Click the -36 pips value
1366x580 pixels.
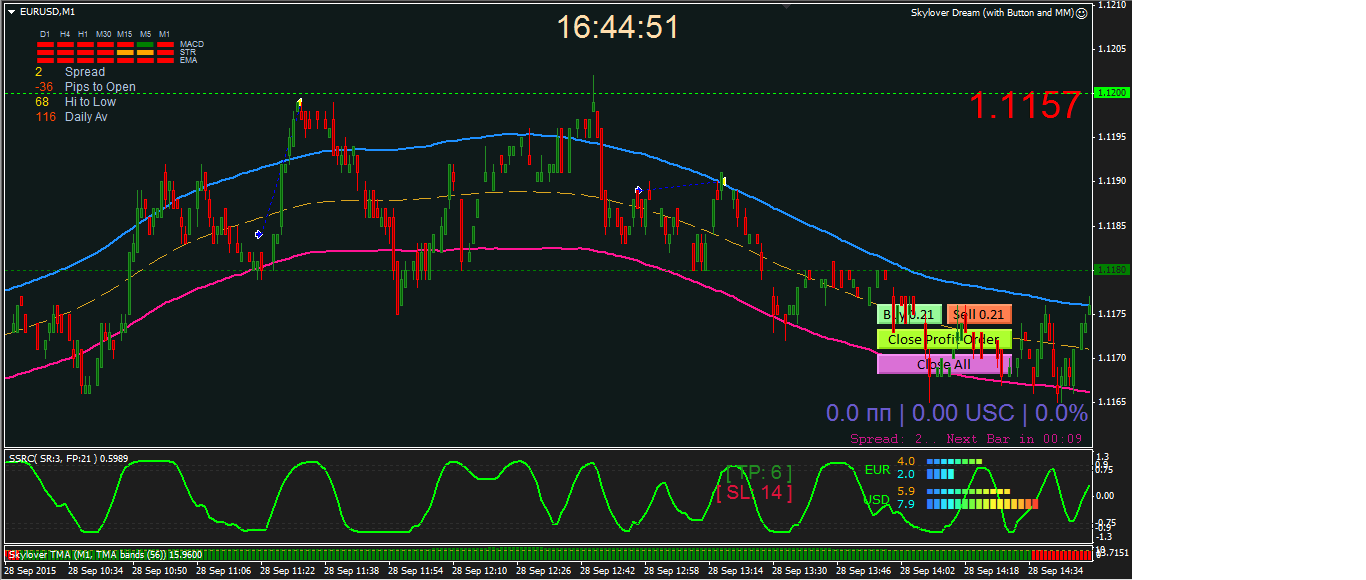(x=44, y=87)
